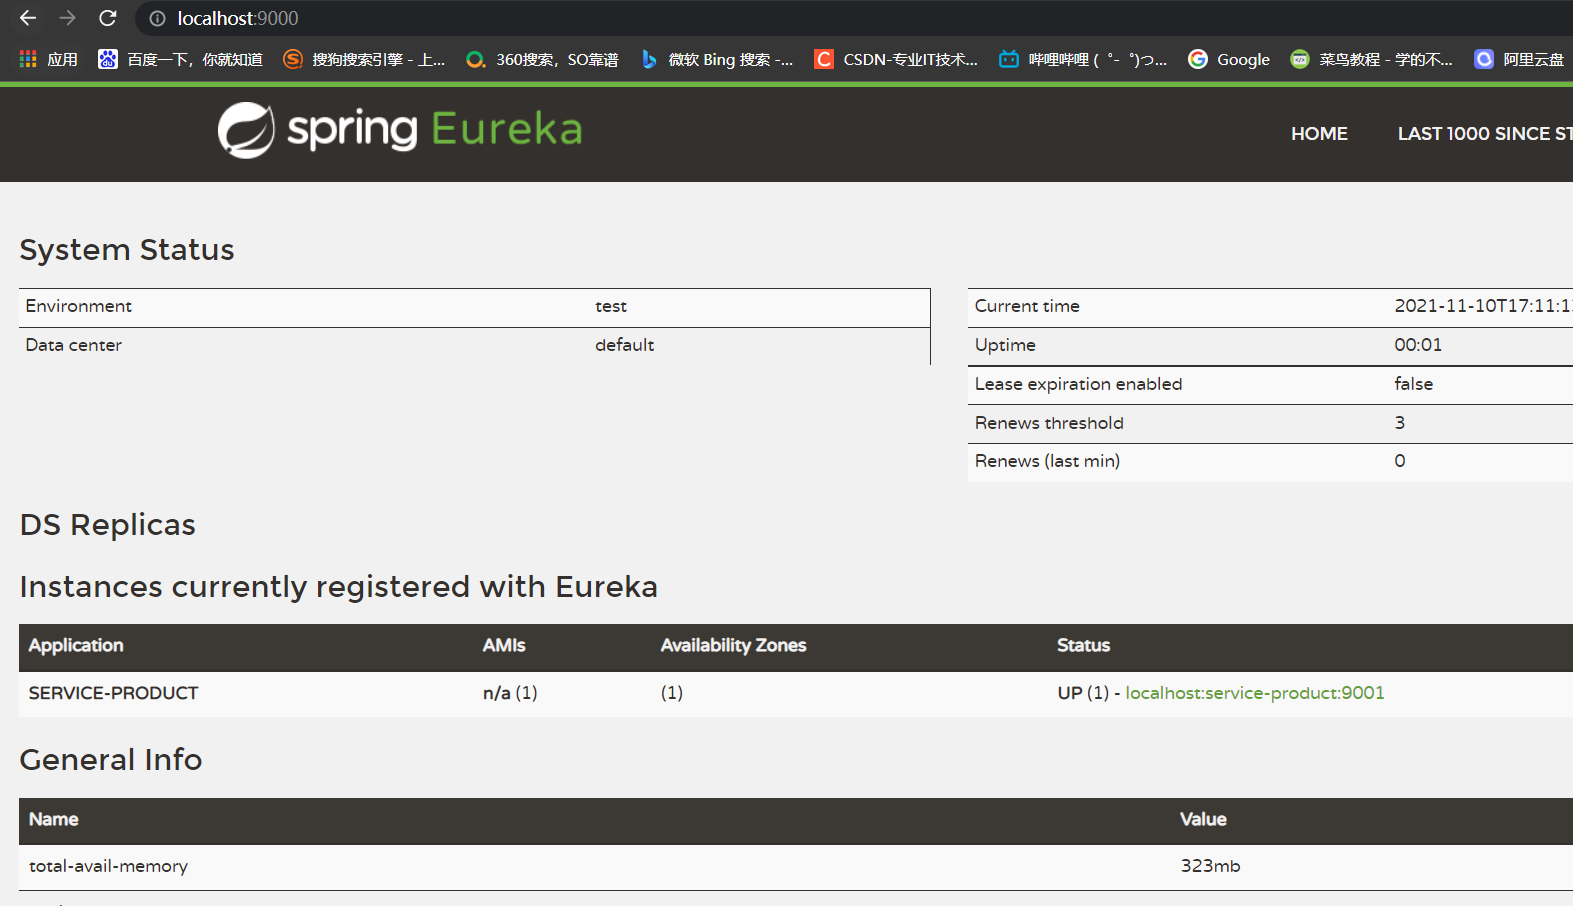Click the Name column header in General Info
The image size is (1573, 906).
(54, 819)
